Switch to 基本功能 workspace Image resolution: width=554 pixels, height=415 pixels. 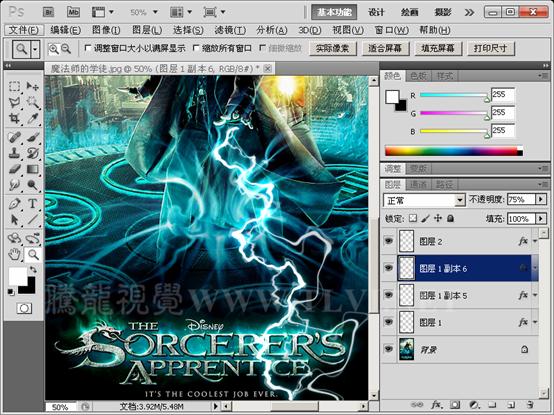pyautogui.click(x=334, y=12)
